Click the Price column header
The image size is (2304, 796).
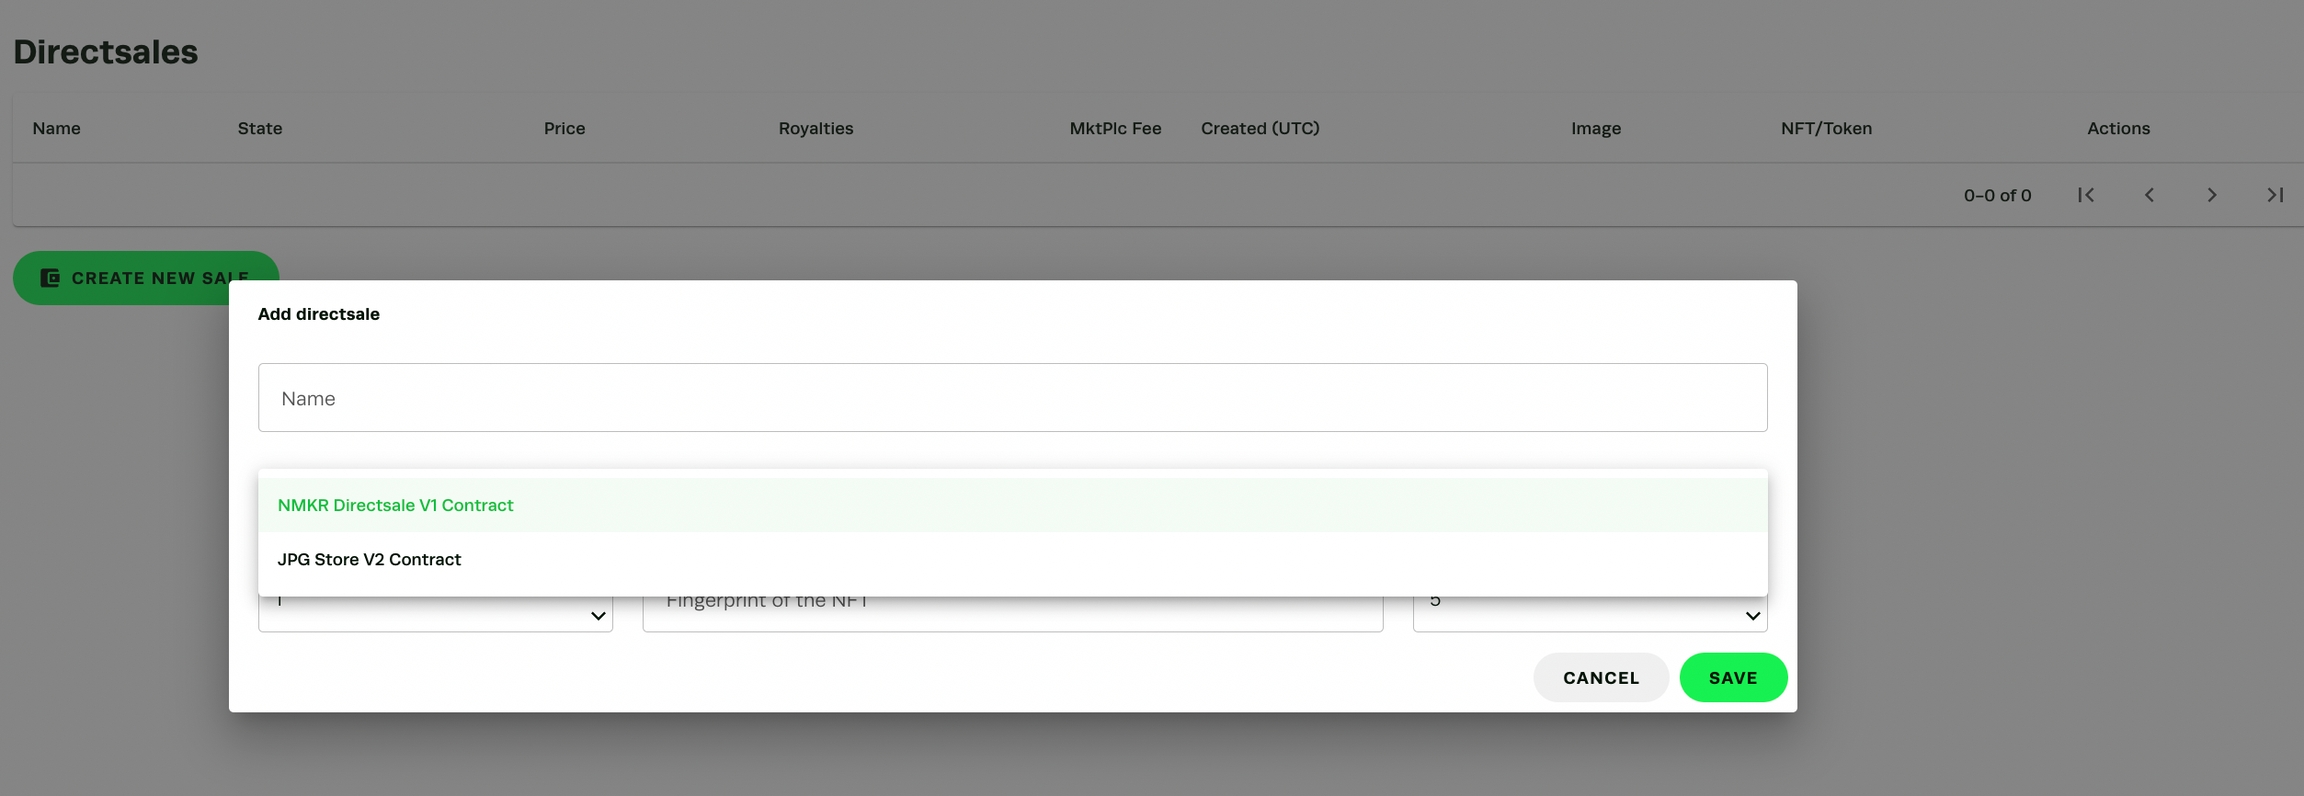pyautogui.click(x=564, y=128)
